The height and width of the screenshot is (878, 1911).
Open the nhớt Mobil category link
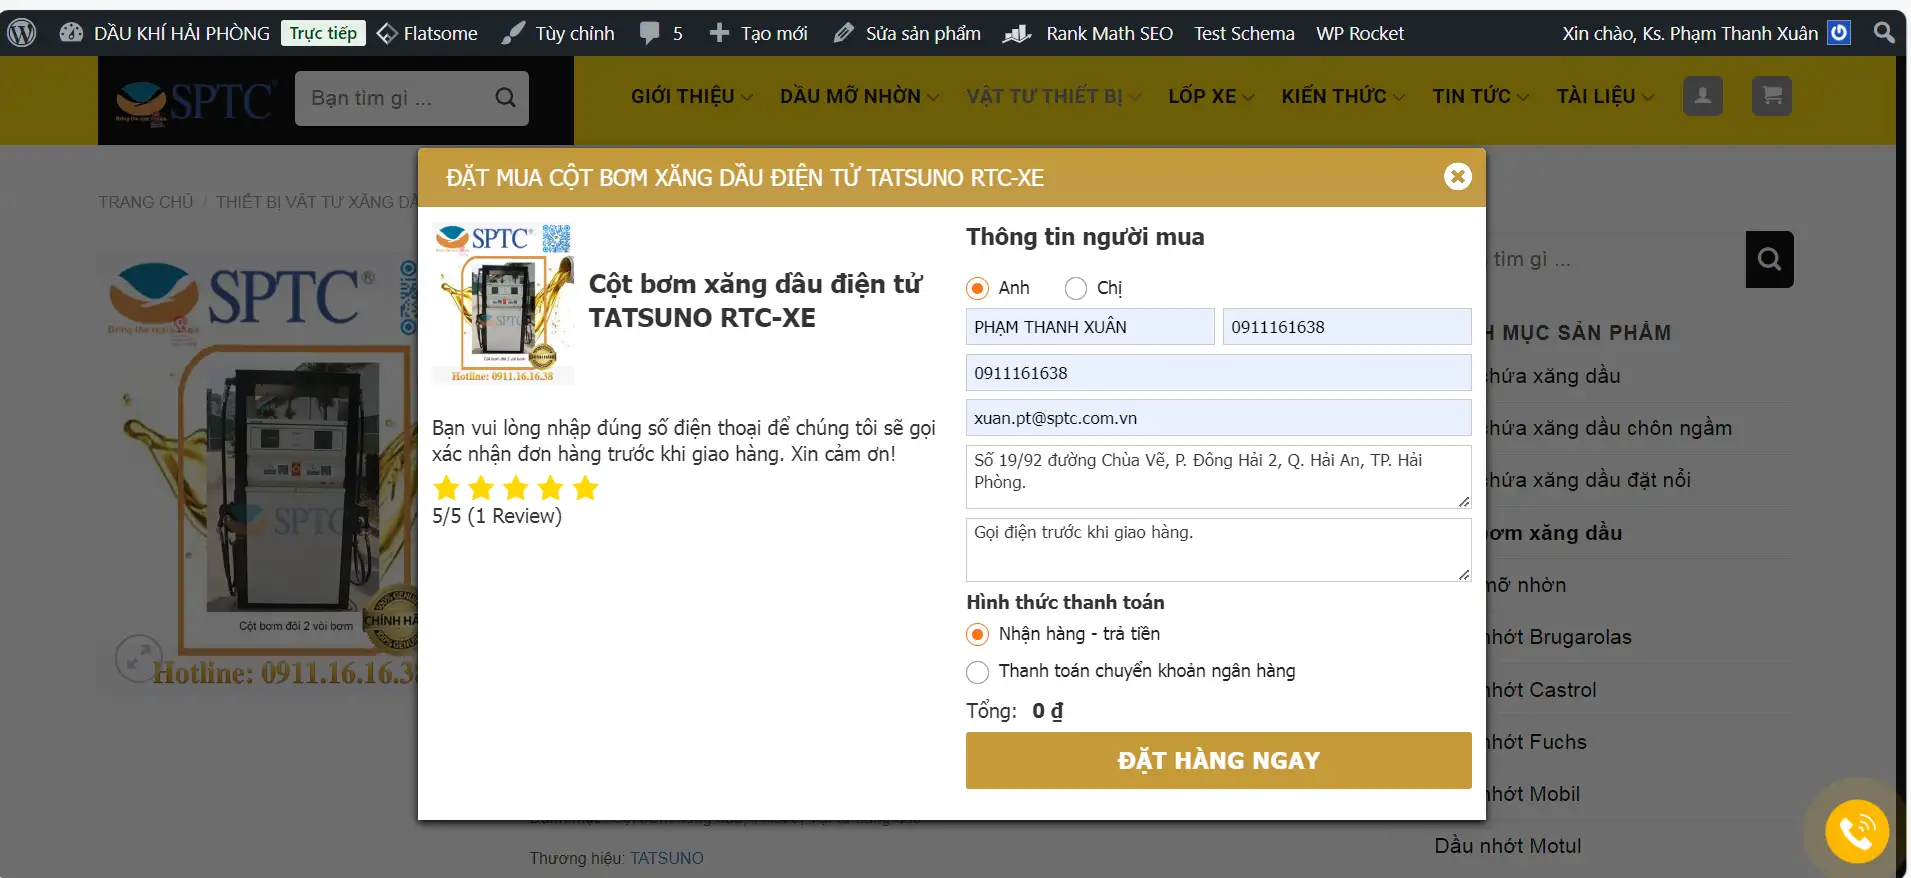tap(1533, 794)
